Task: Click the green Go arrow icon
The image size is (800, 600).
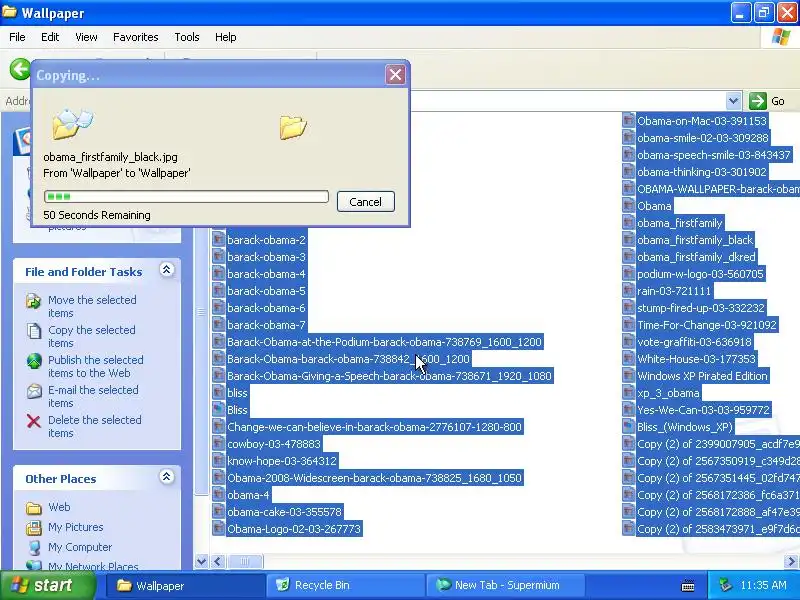Action: (x=758, y=101)
